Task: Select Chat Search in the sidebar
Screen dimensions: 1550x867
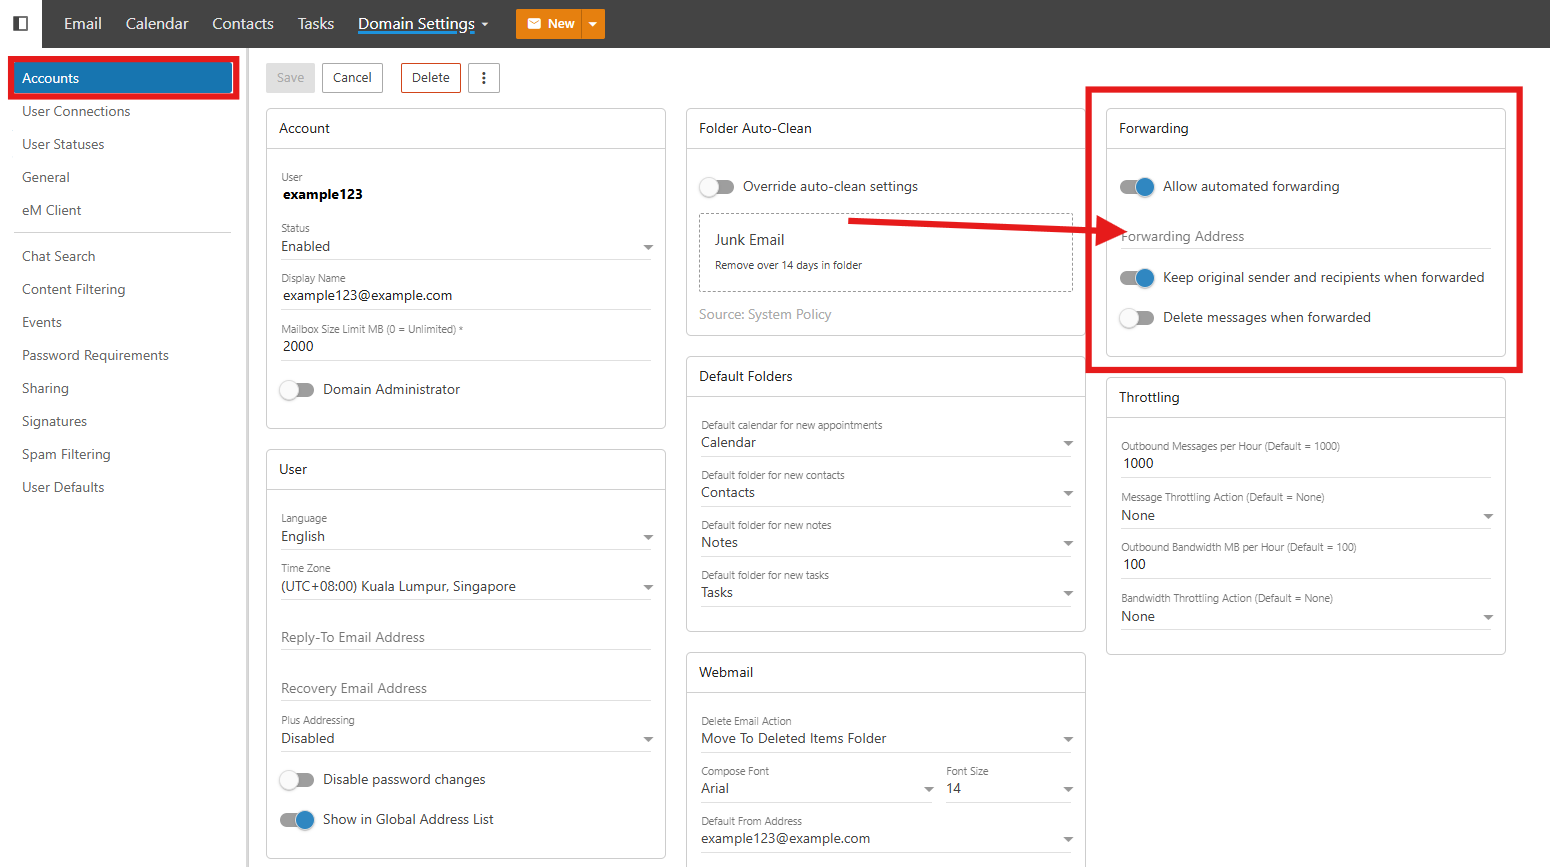Action: pyautogui.click(x=59, y=257)
